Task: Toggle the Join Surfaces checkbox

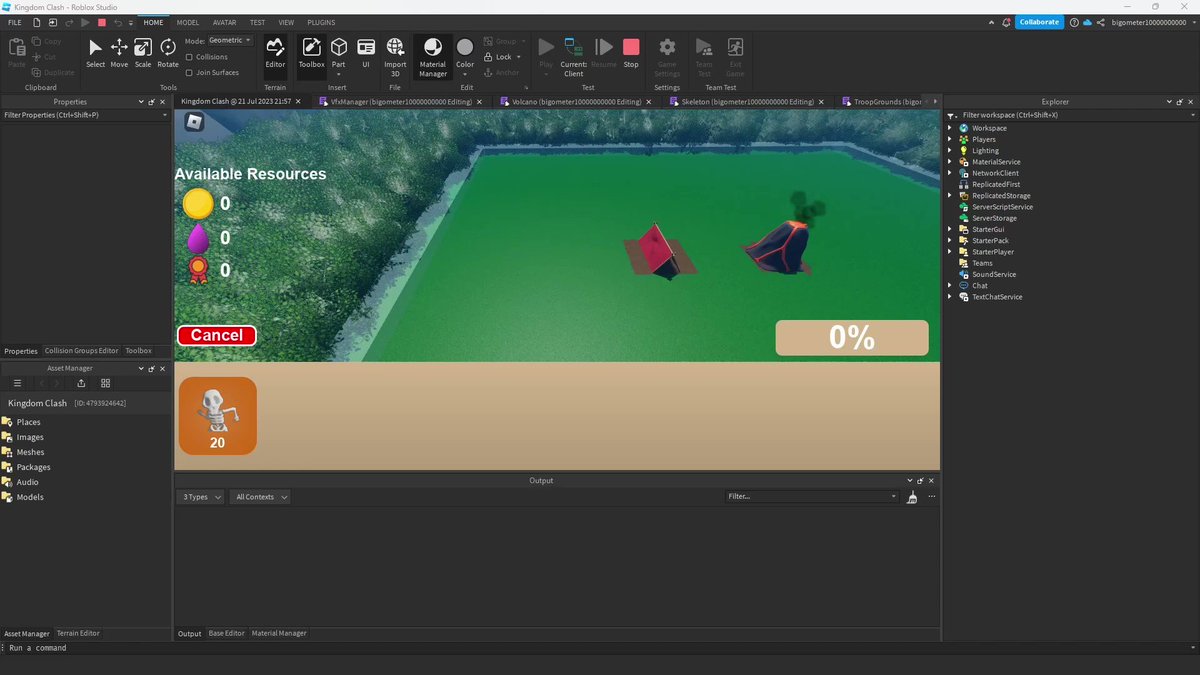Action: pyautogui.click(x=189, y=72)
